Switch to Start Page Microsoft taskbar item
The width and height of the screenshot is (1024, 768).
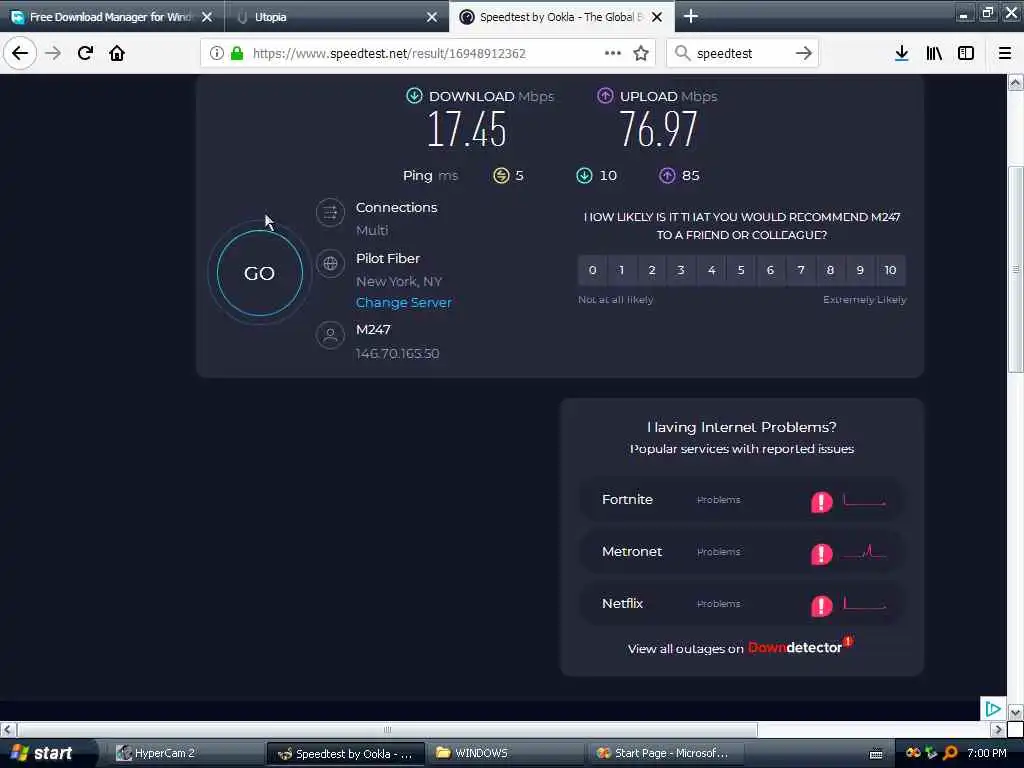click(668, 753)
